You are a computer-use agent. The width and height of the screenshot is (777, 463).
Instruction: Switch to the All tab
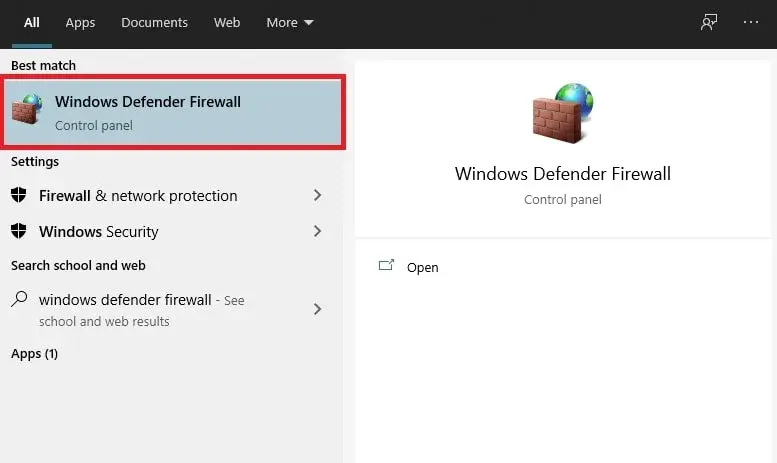coord(32,23)
